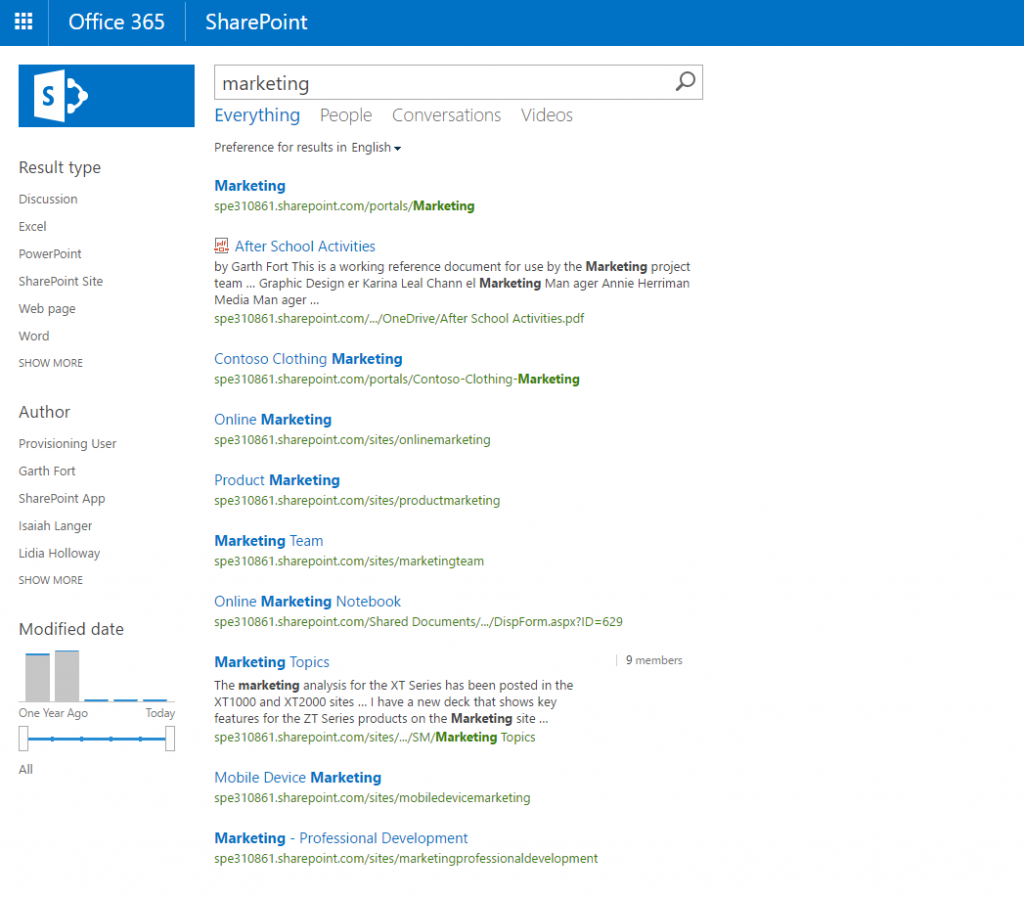Open Marketing - Professional Development result
This screenshot has height=898, width=1024.
(341, 838)
